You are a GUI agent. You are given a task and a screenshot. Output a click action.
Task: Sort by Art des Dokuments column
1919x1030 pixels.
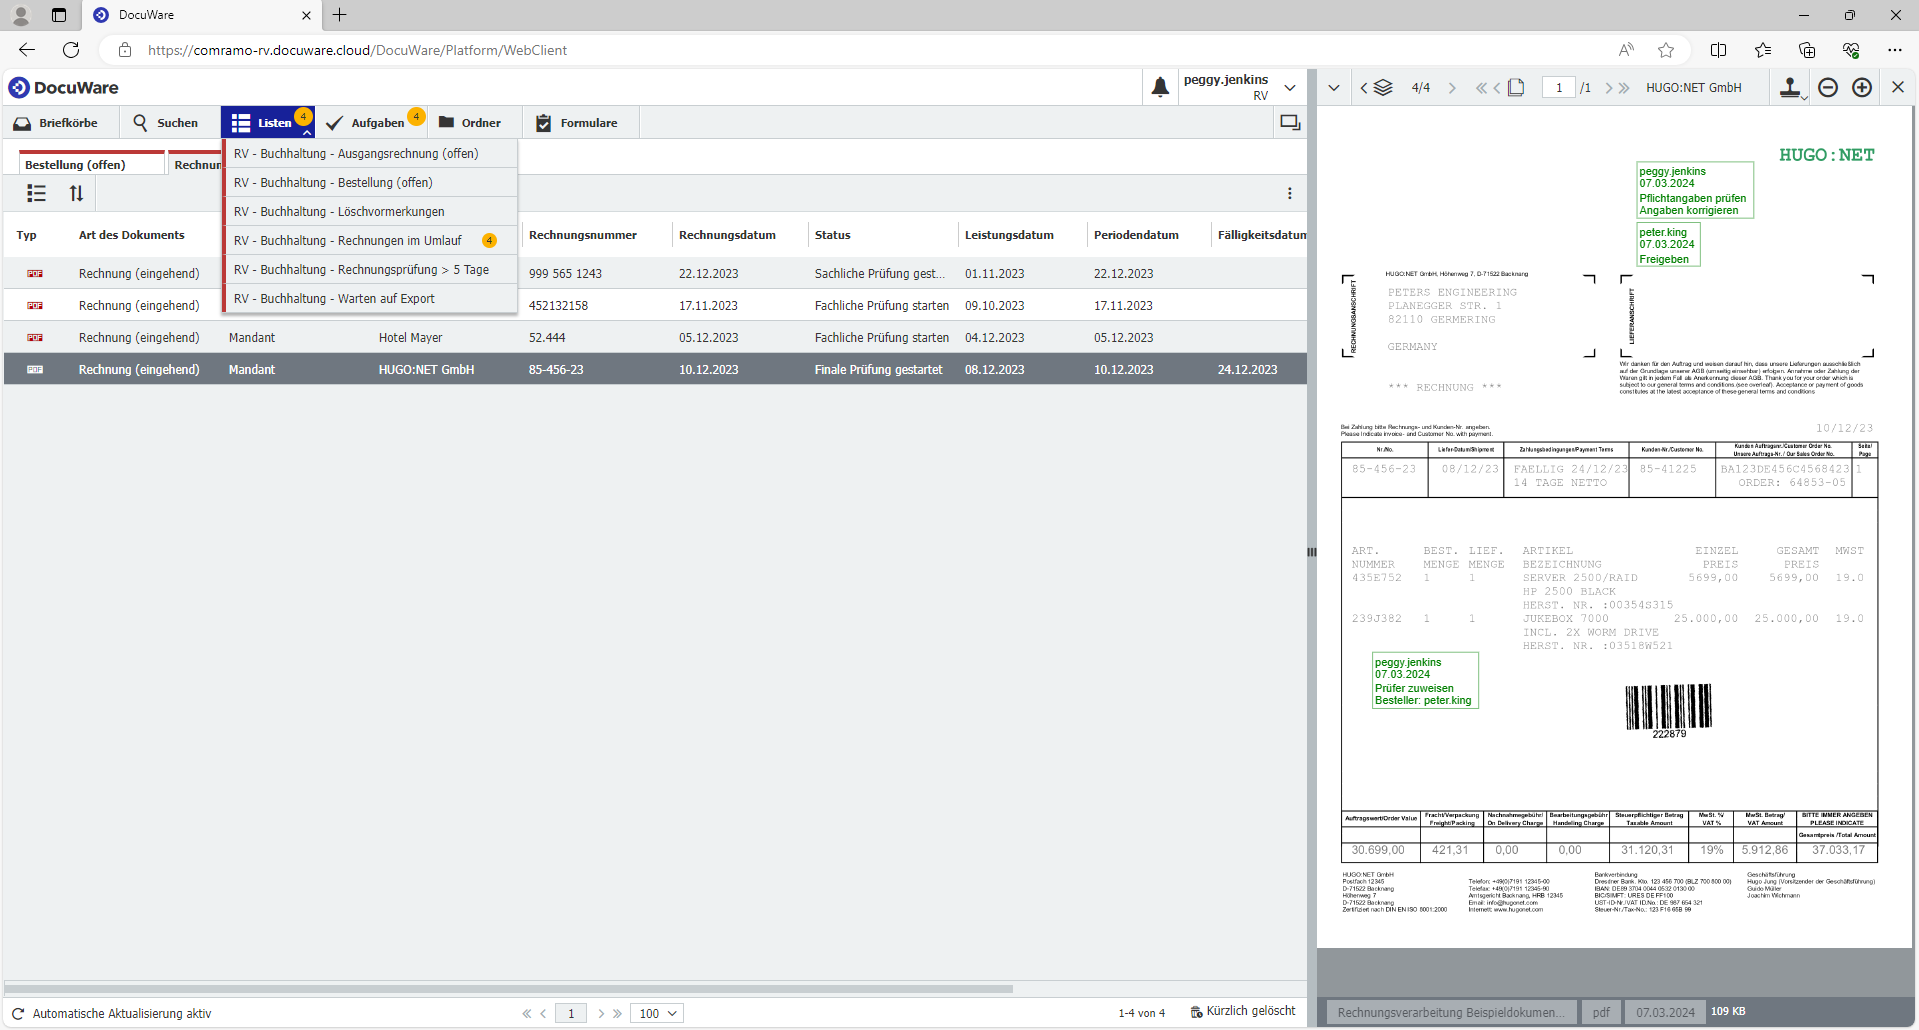132,235
